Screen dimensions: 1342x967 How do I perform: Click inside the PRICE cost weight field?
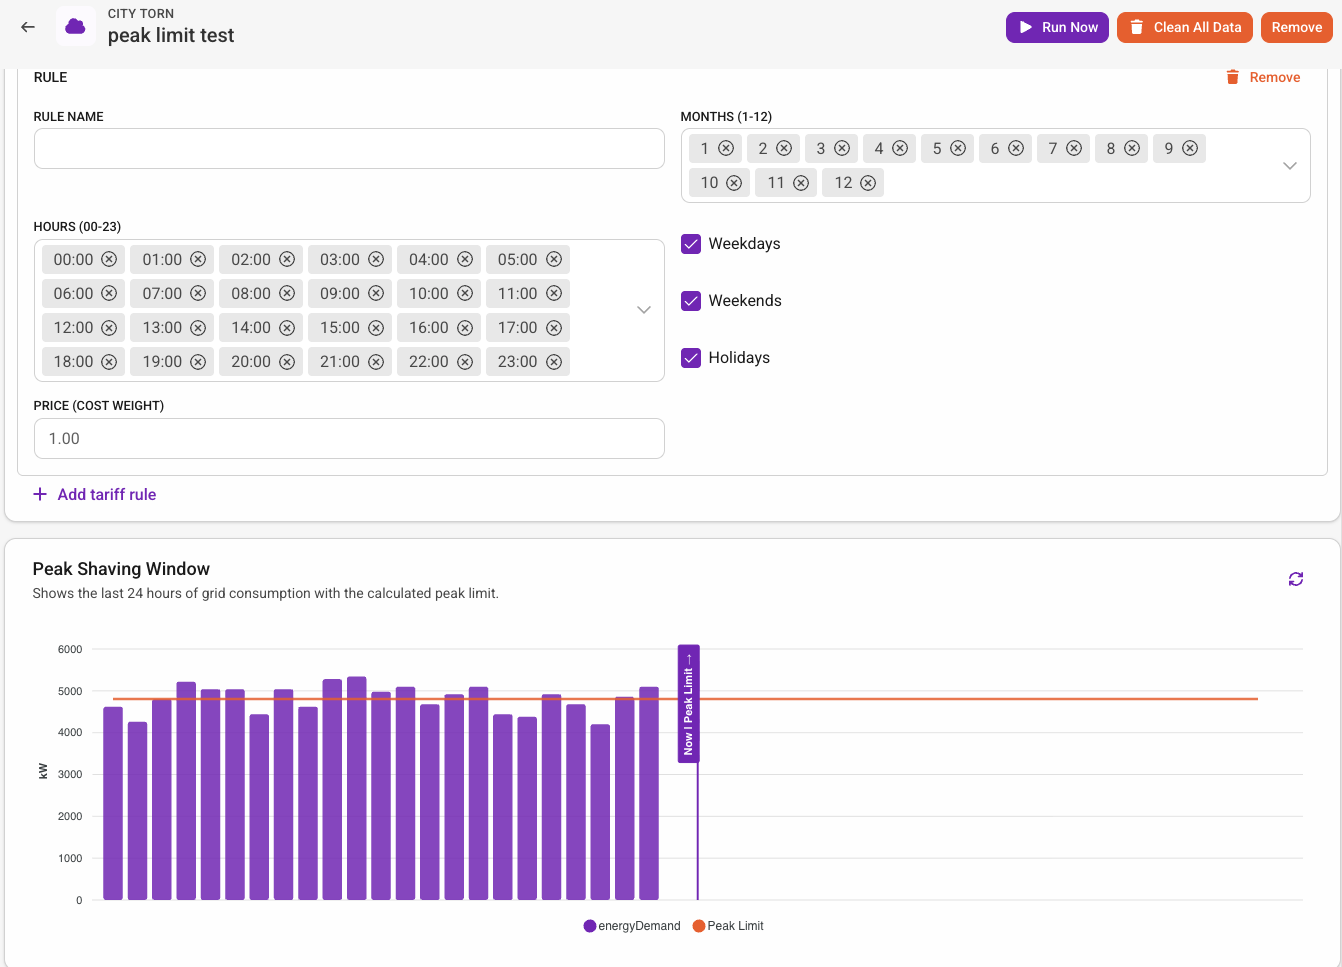[349, 438]
